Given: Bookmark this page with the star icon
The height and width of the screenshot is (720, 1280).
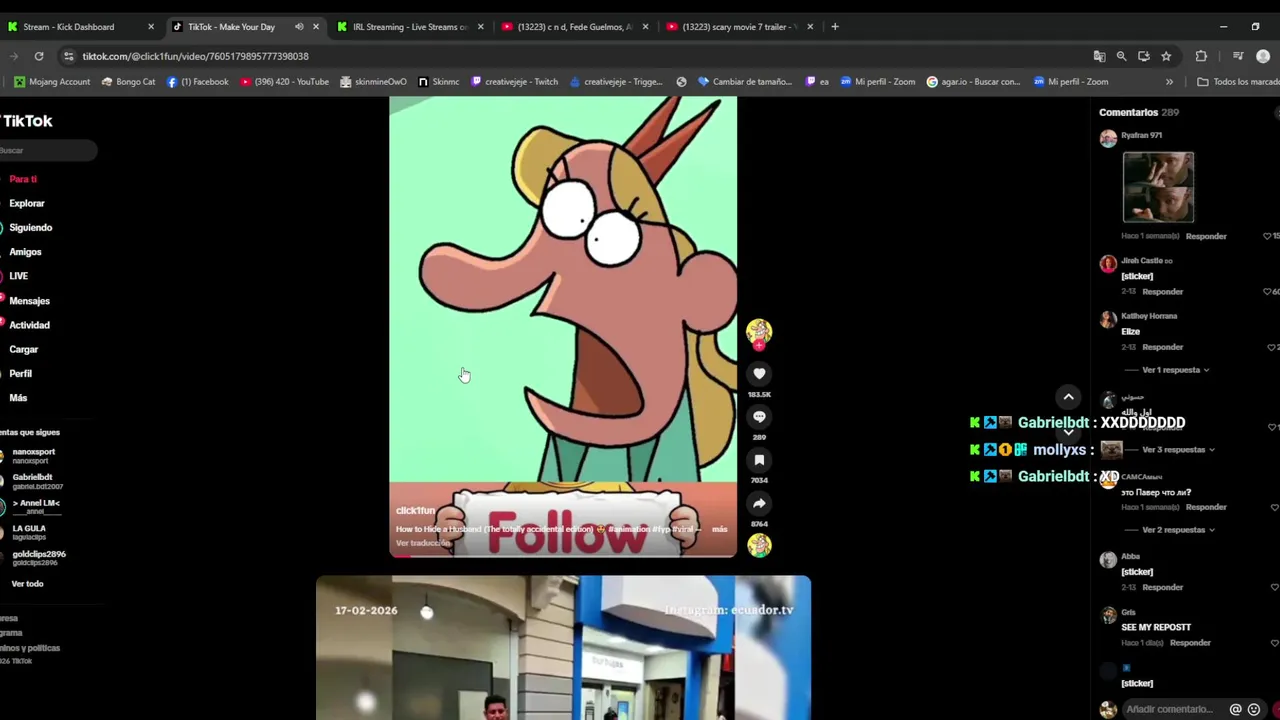Looking at the screenshot, I should coord(1166,56).
